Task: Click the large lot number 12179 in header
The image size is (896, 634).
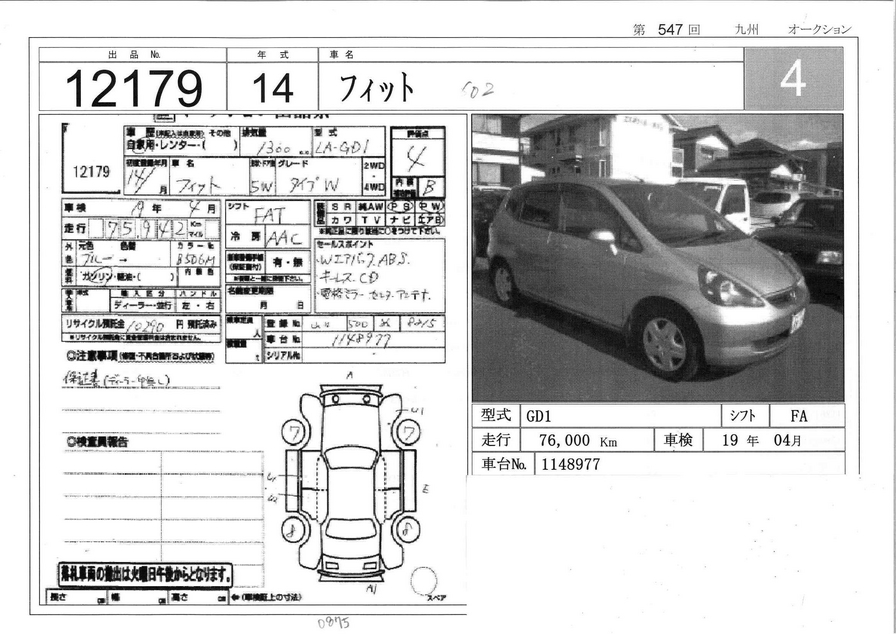Action: (134, 89)
